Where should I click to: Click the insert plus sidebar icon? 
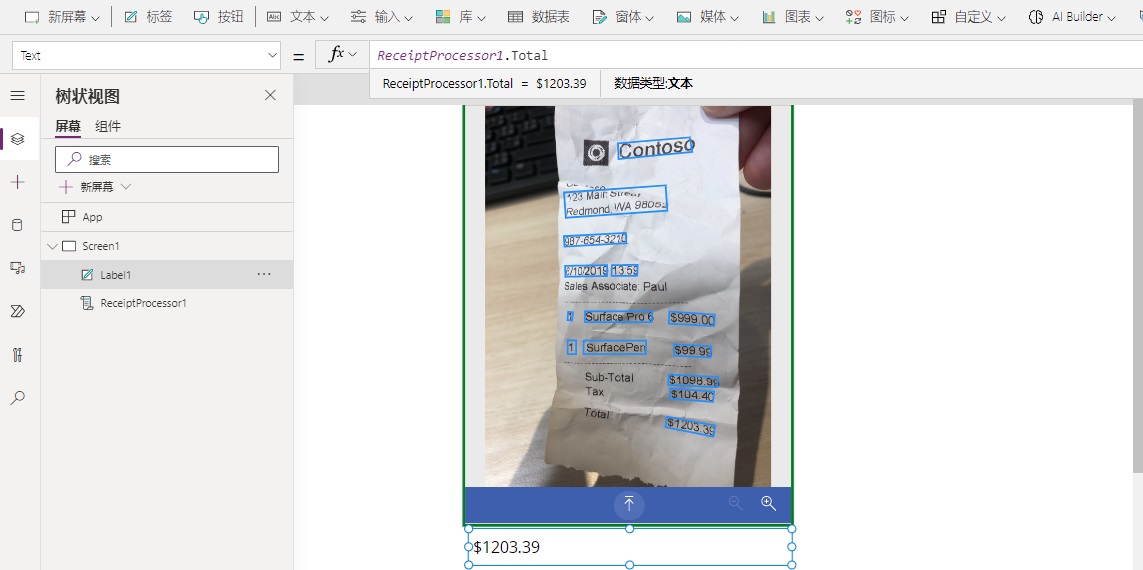18,182
